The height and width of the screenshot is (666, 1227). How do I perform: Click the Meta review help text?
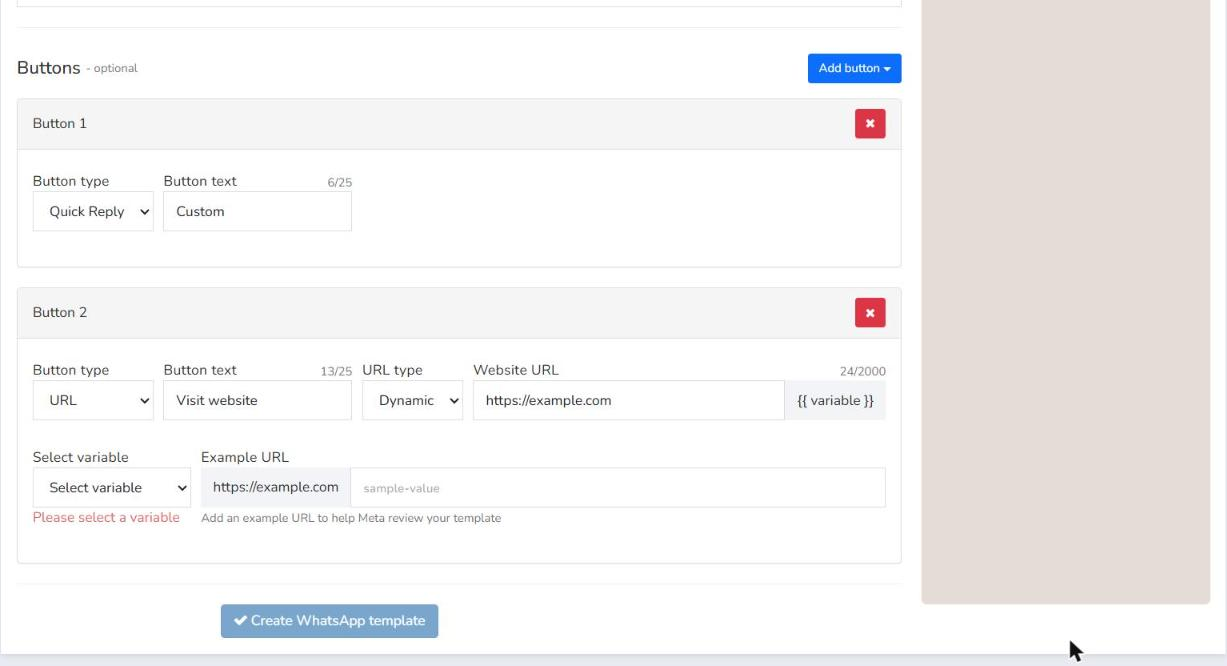[x=351, y=518]
